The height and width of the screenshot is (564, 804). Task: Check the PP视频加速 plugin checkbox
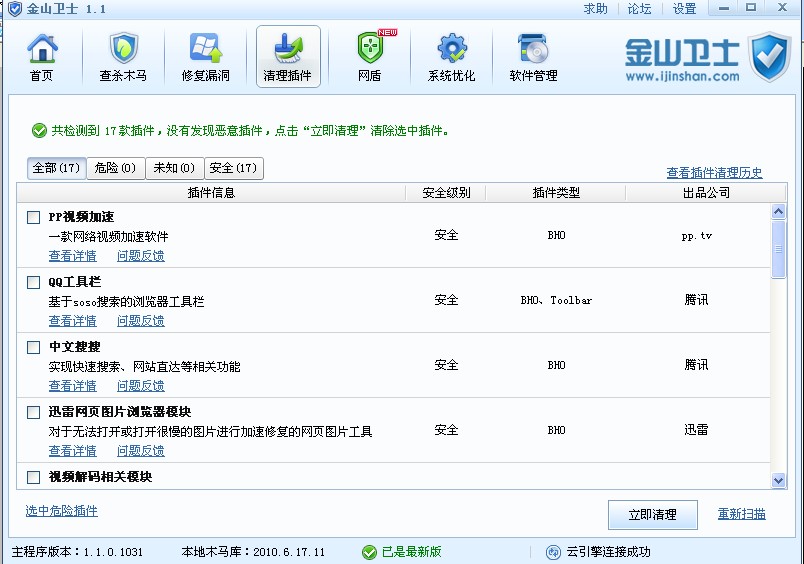point(33,217)
